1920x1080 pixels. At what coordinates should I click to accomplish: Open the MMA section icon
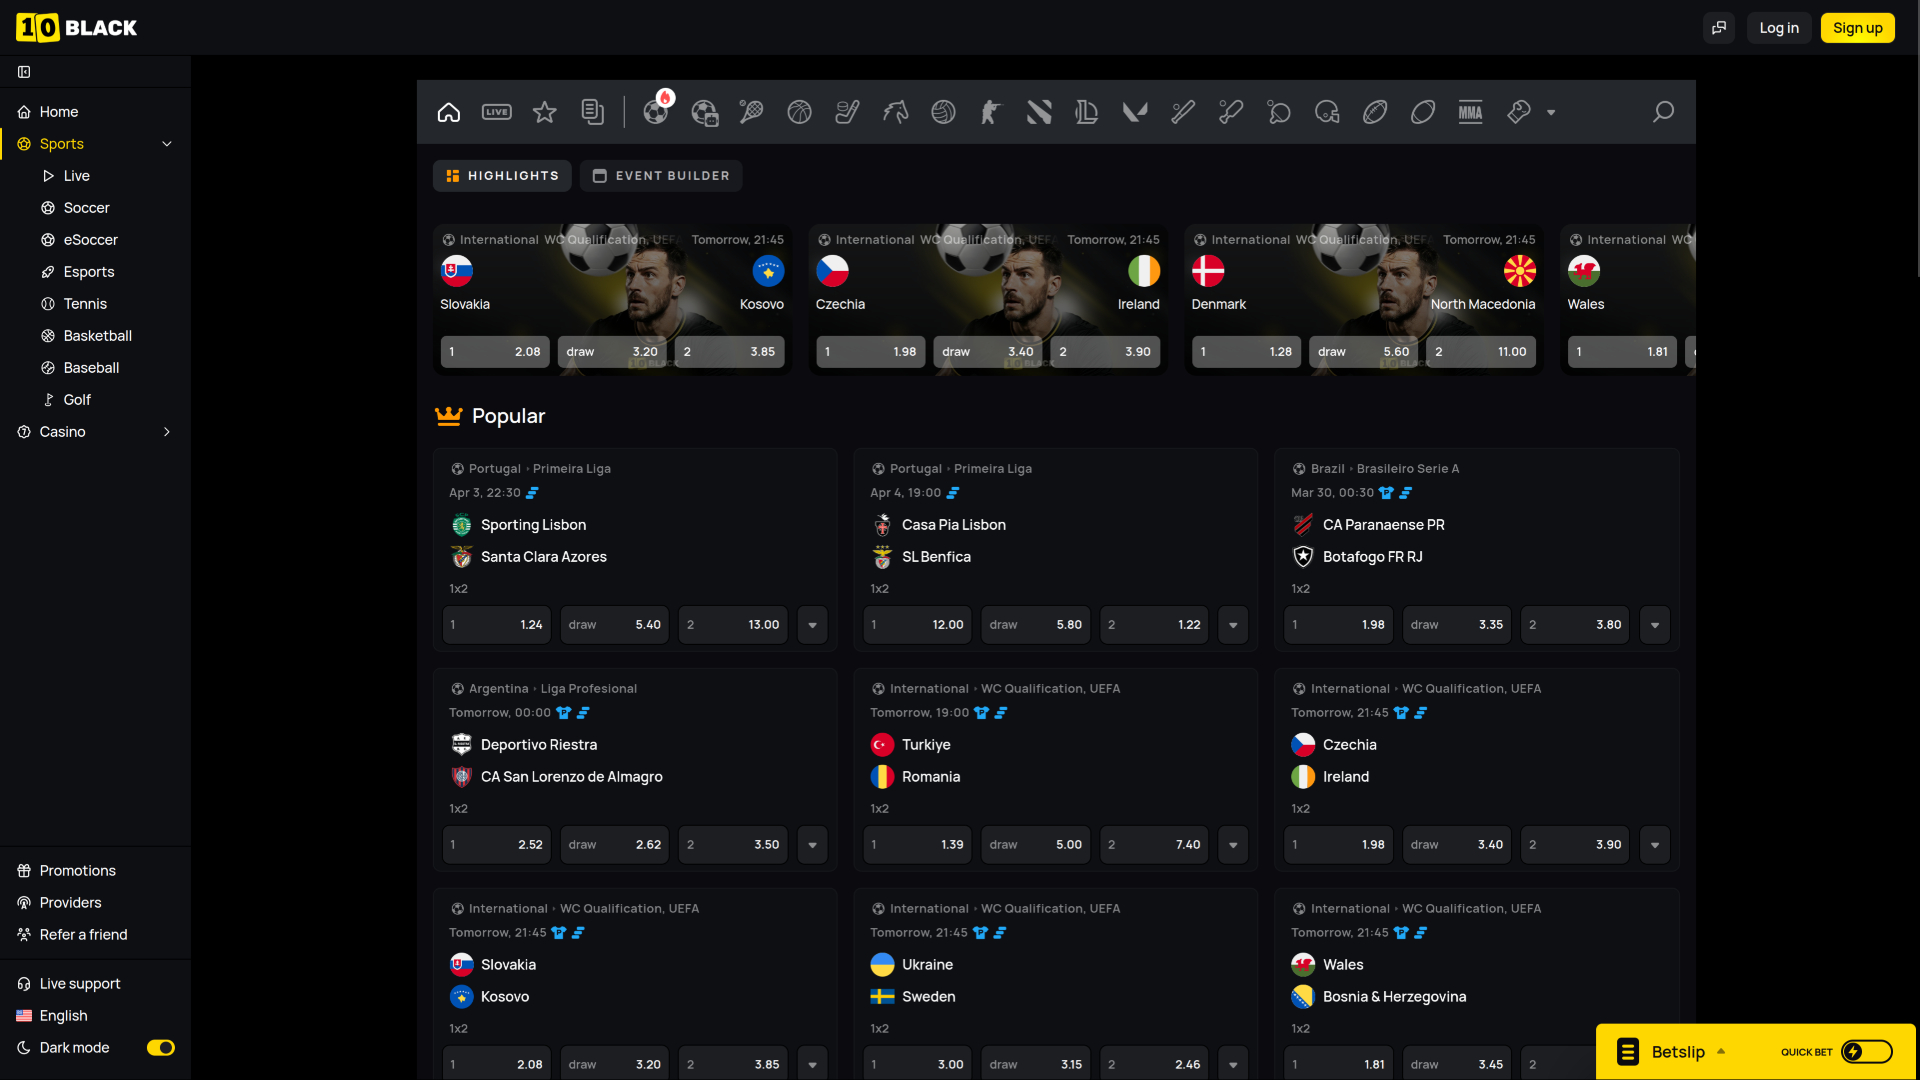1470,112
